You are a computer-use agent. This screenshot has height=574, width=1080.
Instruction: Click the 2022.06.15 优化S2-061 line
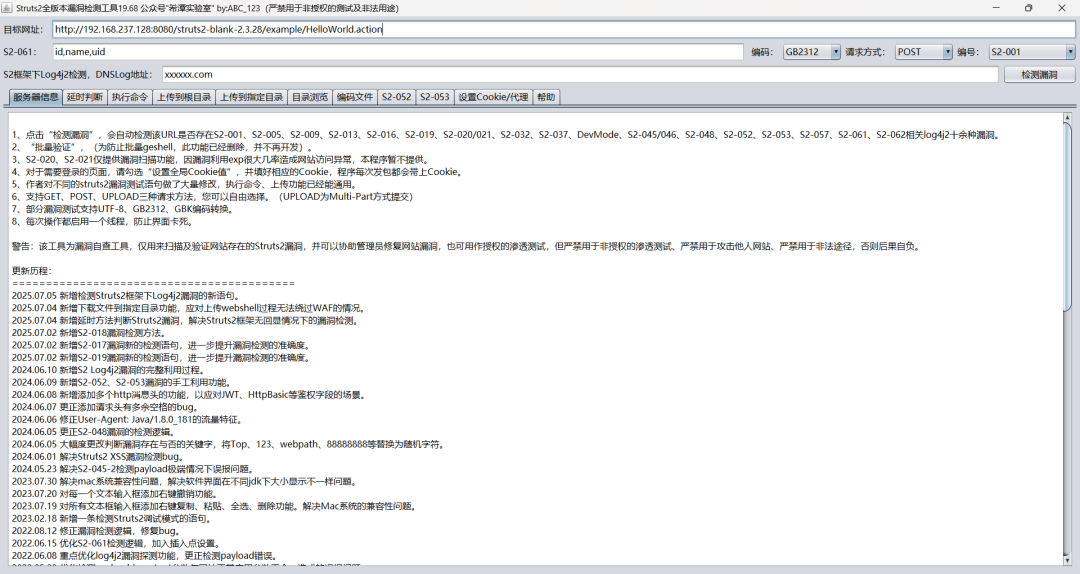(116, 544)
